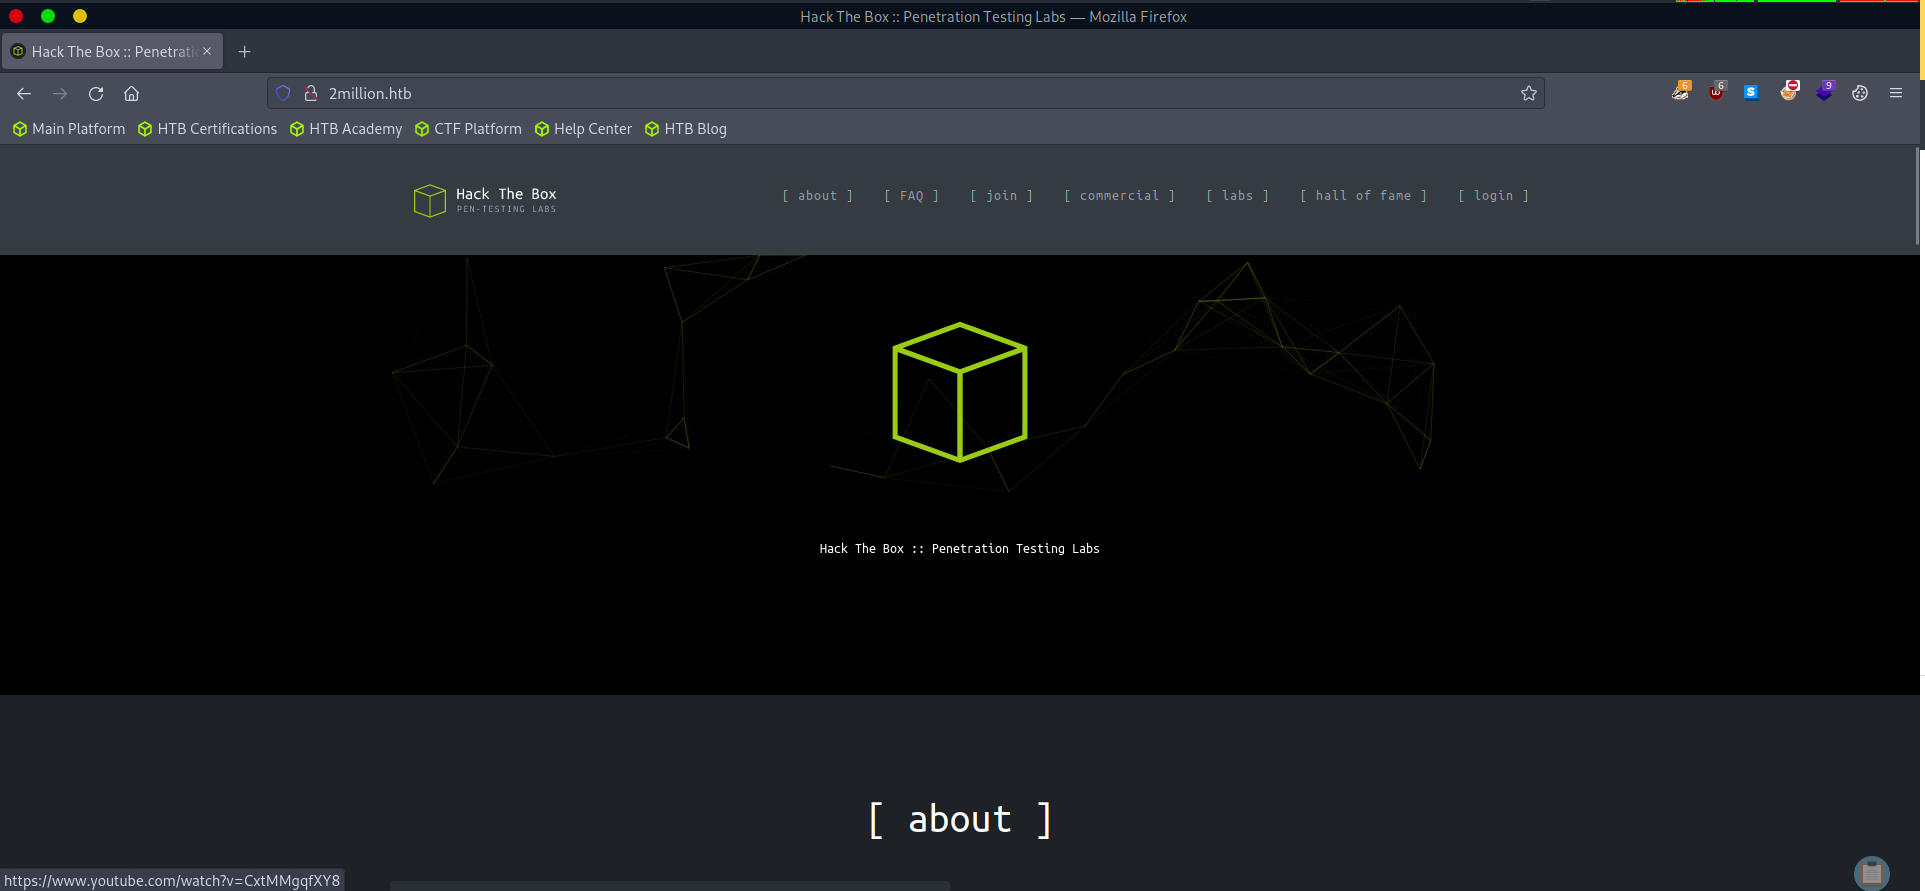Click the '[ about ]' section heading
Viewport: 1925px width, 891px height.
[960, 820]
